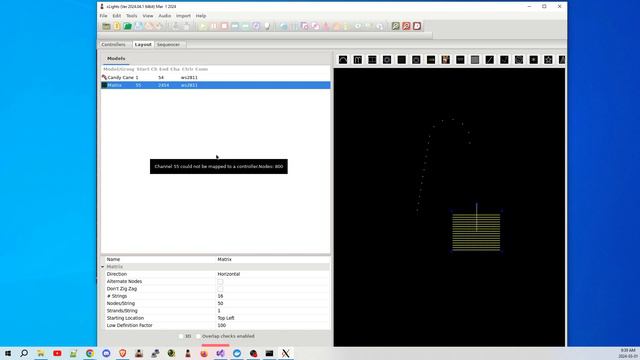Open the Edit menu

click(x=117, y=16)
